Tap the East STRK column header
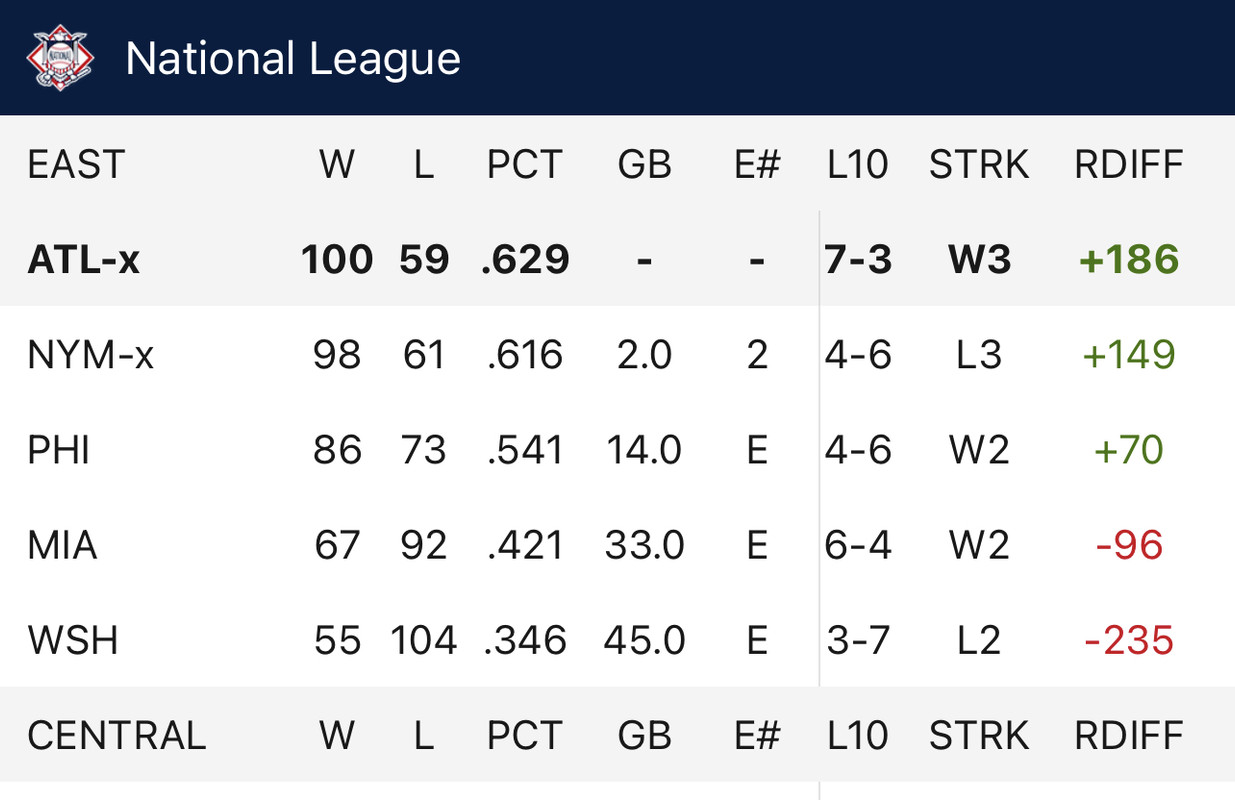 coord(979,164)
